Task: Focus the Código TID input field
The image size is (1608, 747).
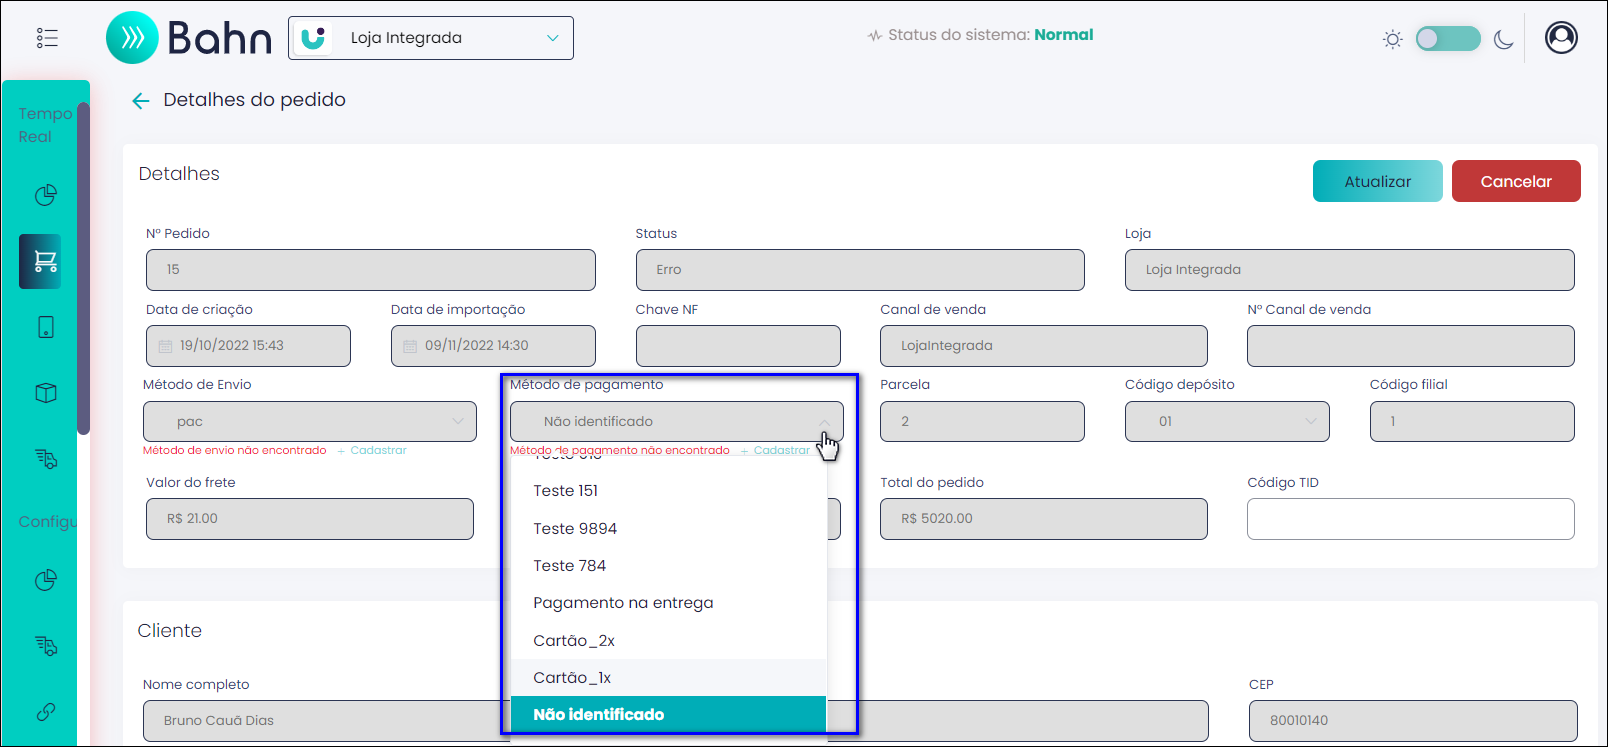Action: [1410, 519]
